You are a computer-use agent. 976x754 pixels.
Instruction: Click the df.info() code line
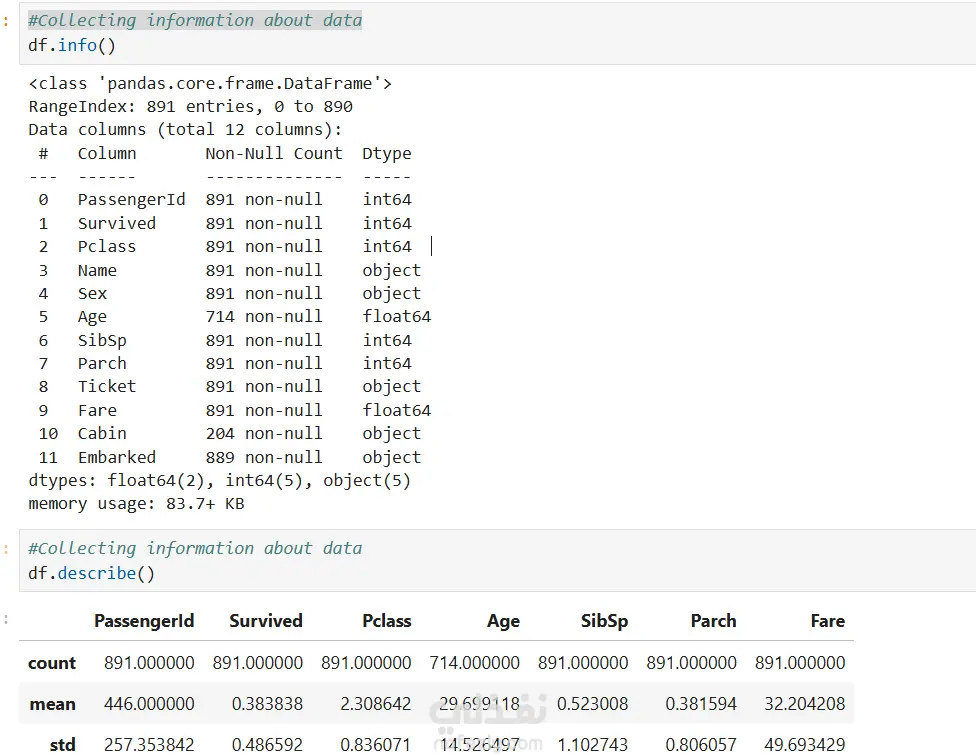tap(72, 45)
